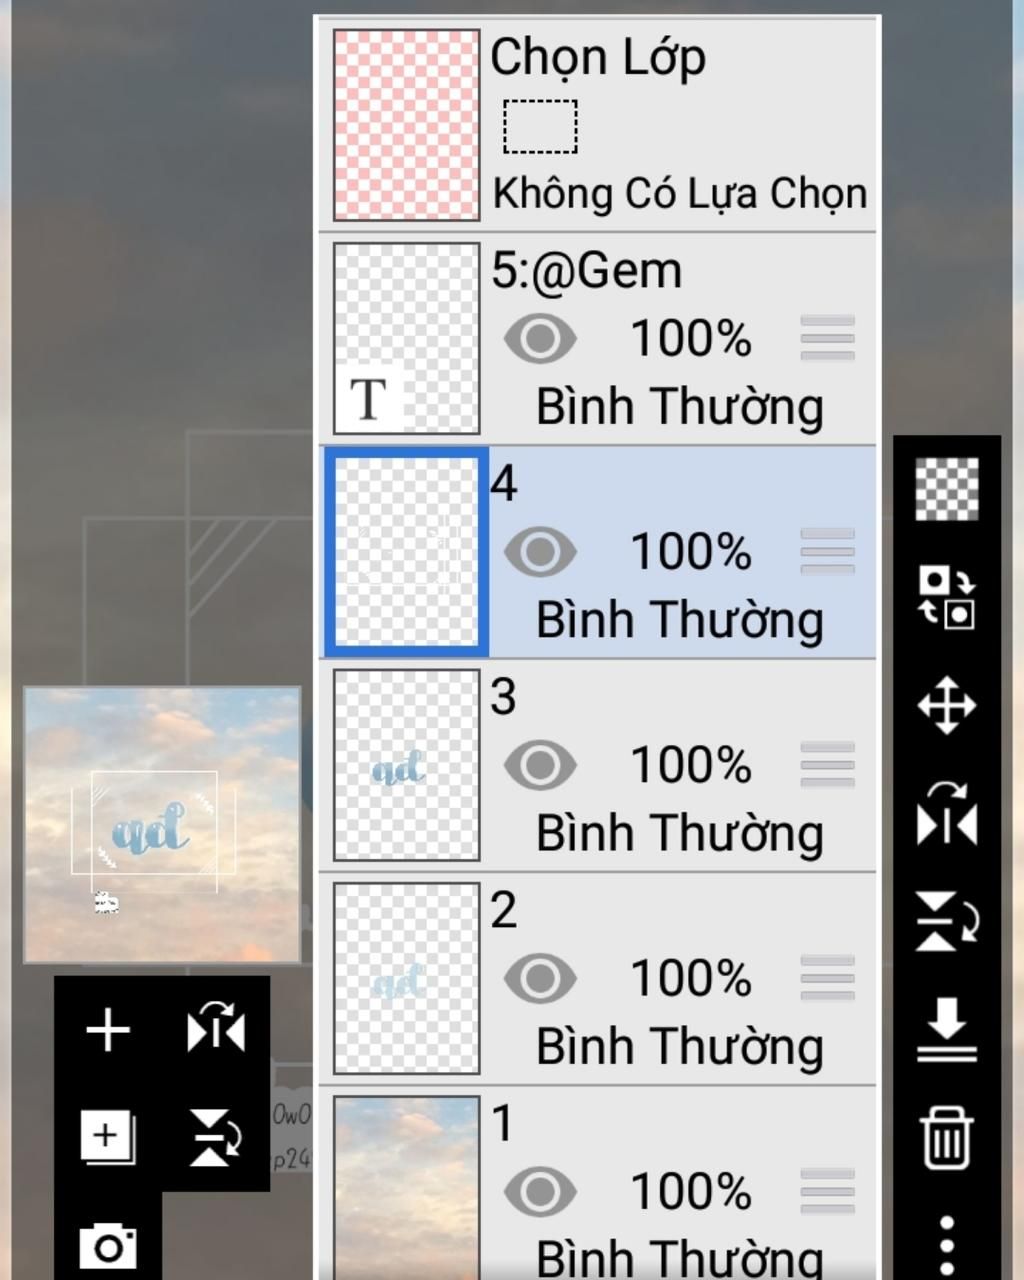1024x1280 pixels.
Task: Duplicate the layer with the stacked plus icon
Action: (108, 1138)
